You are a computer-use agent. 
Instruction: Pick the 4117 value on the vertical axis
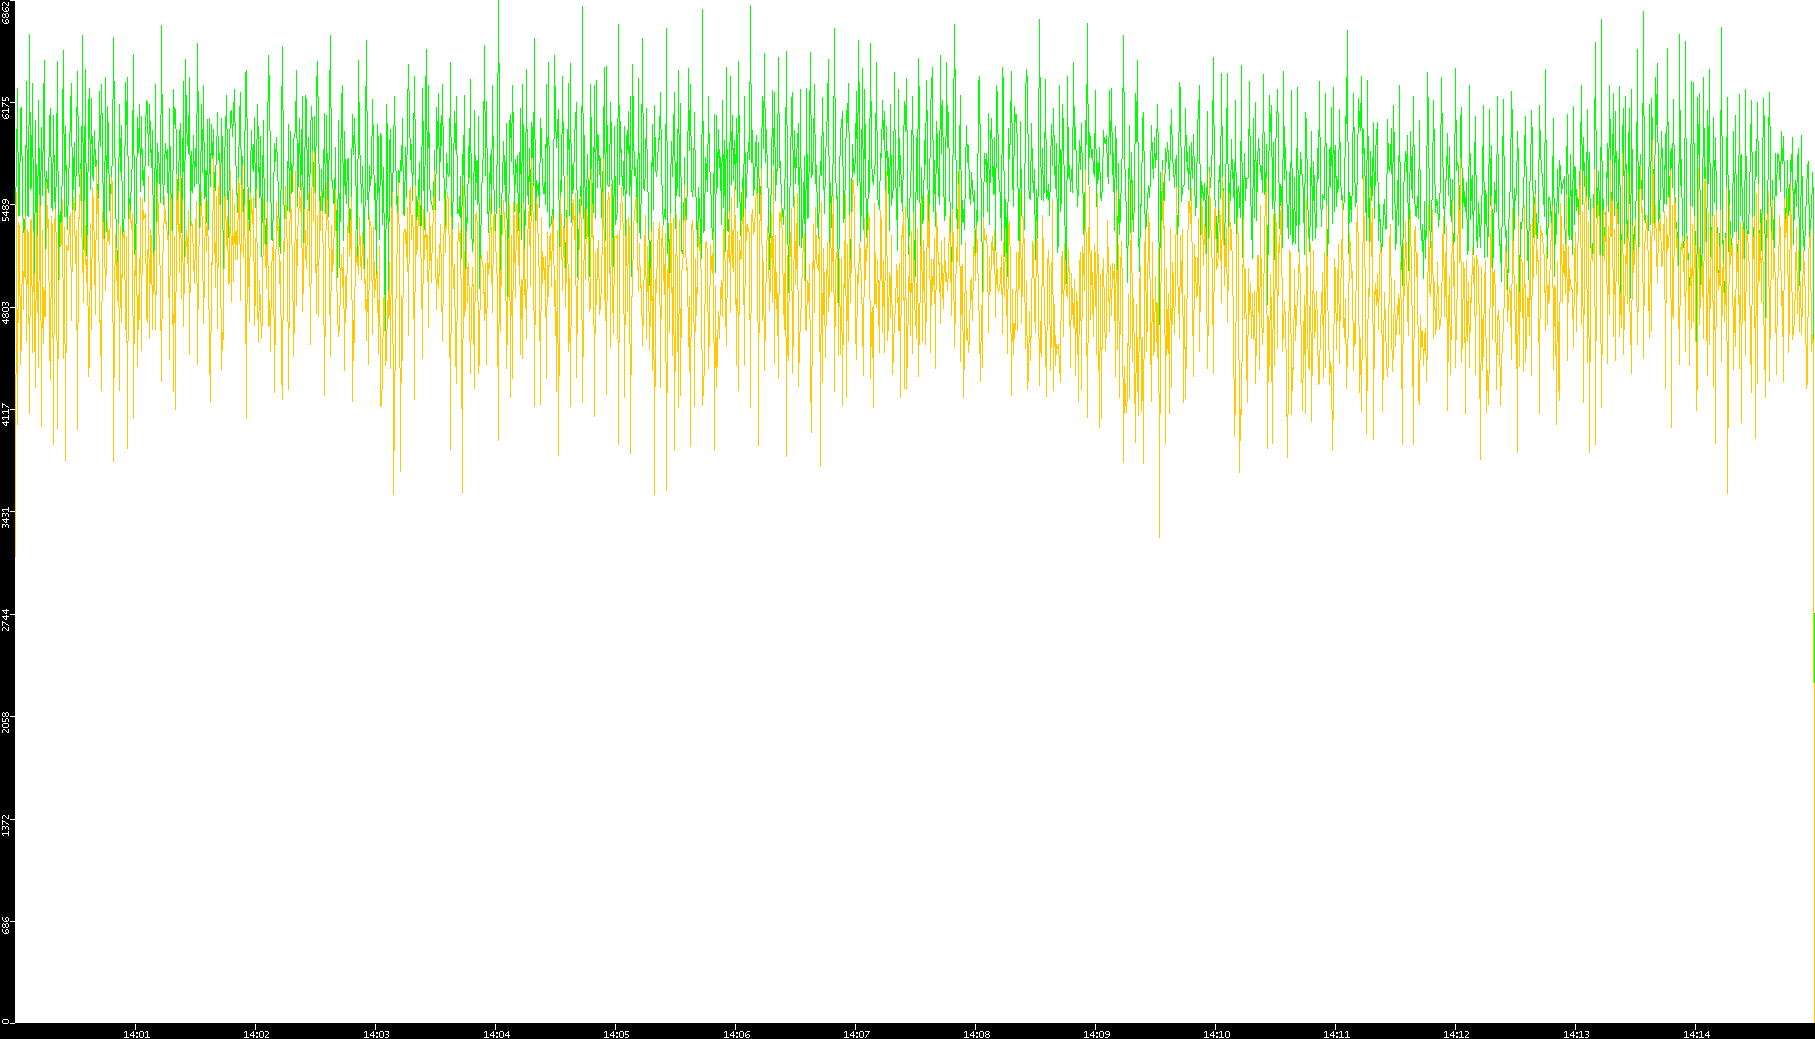[x=6, y=414]
